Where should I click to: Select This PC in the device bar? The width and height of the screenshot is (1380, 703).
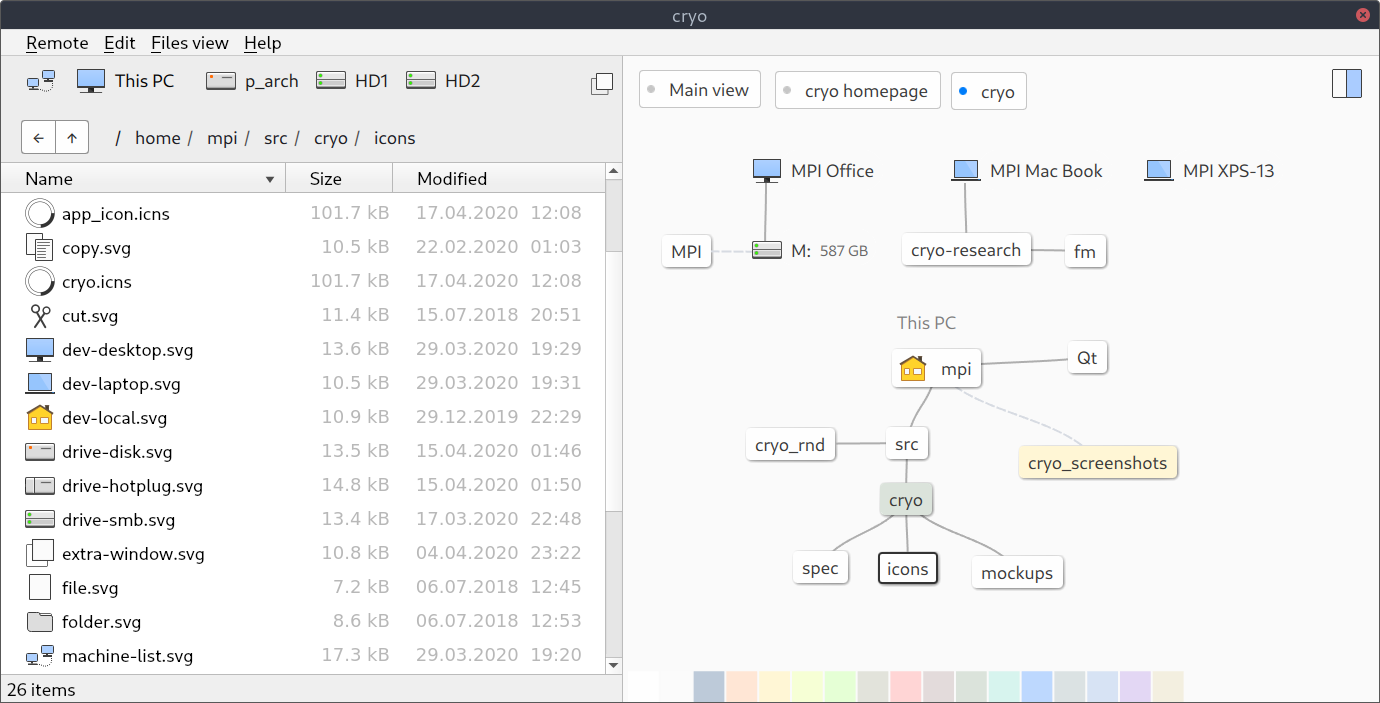pos(124,80)
